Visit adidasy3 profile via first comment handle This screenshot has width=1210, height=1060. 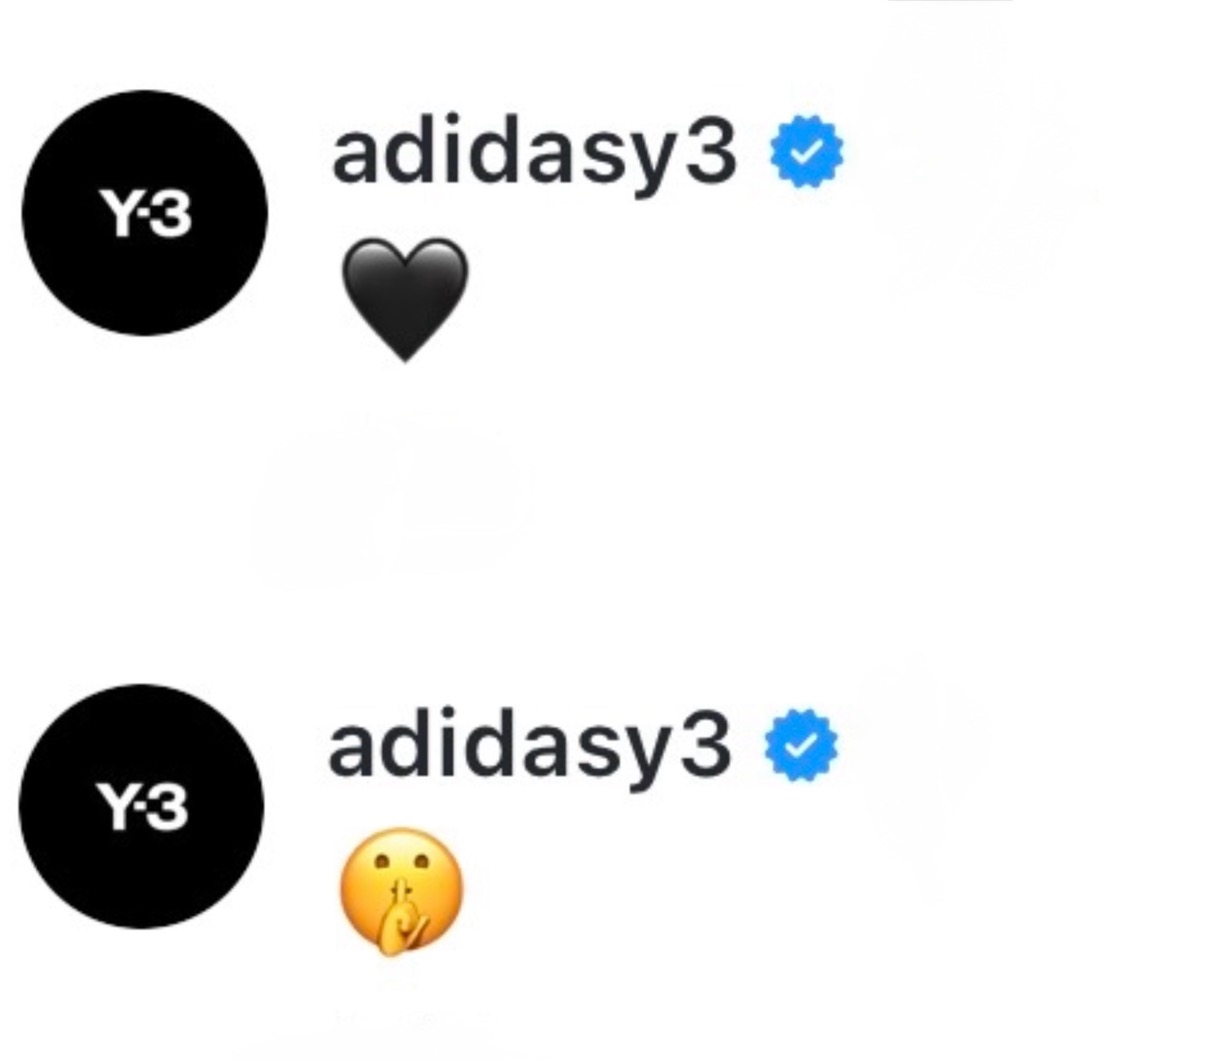(534, 153)
